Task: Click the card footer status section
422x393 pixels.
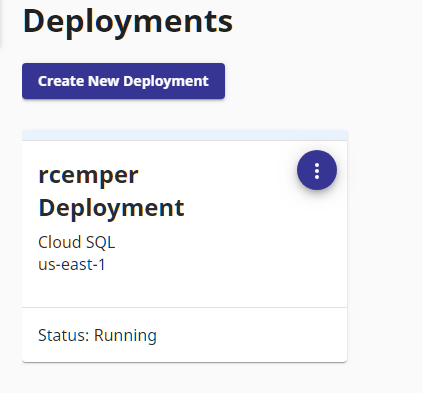Action: tap(185, 335)
